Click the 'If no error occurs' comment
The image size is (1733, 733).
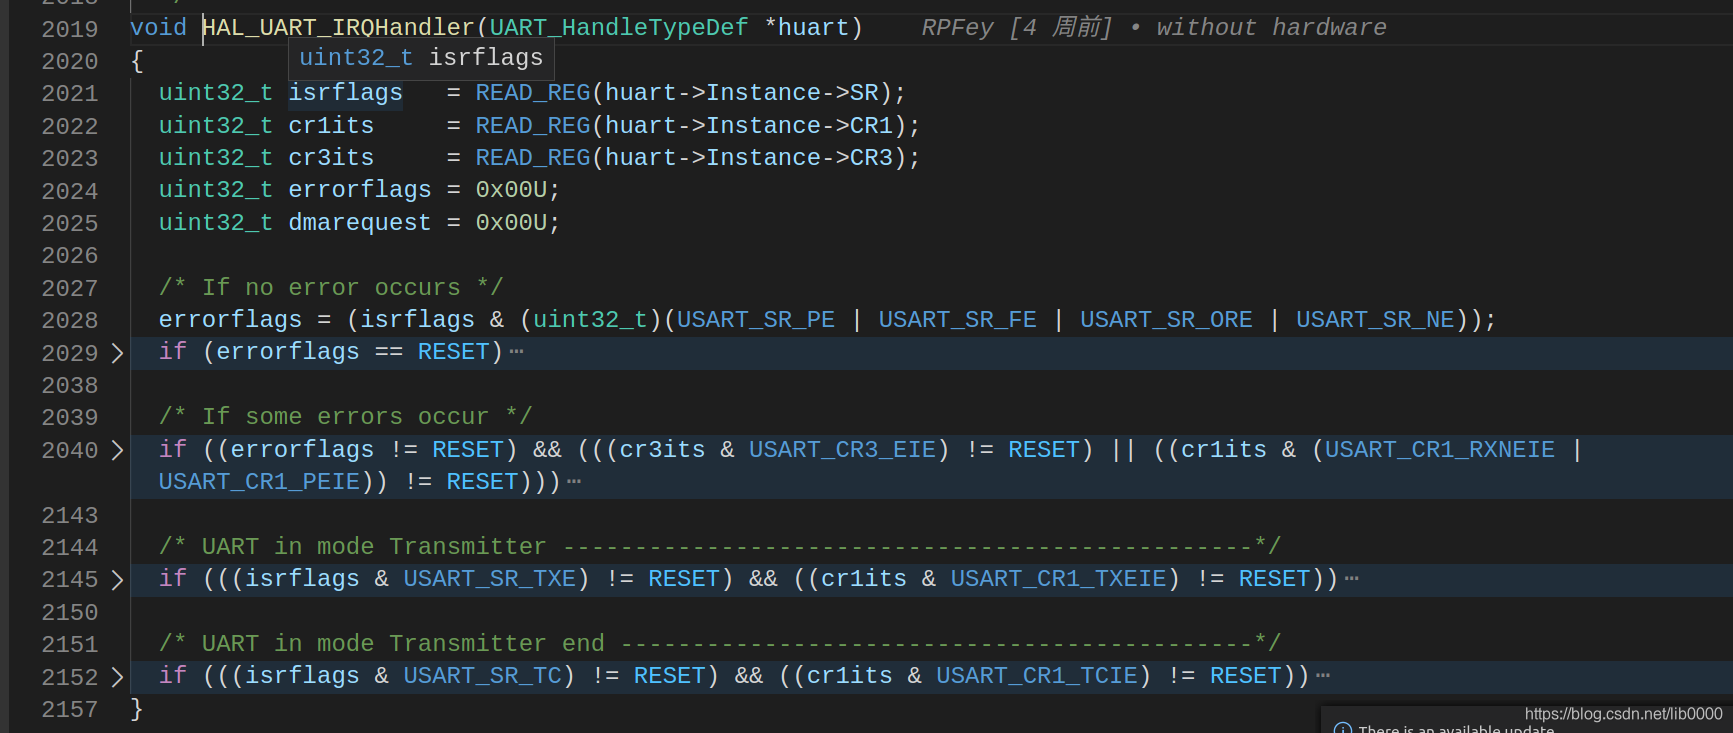click(x=331, y=288)
